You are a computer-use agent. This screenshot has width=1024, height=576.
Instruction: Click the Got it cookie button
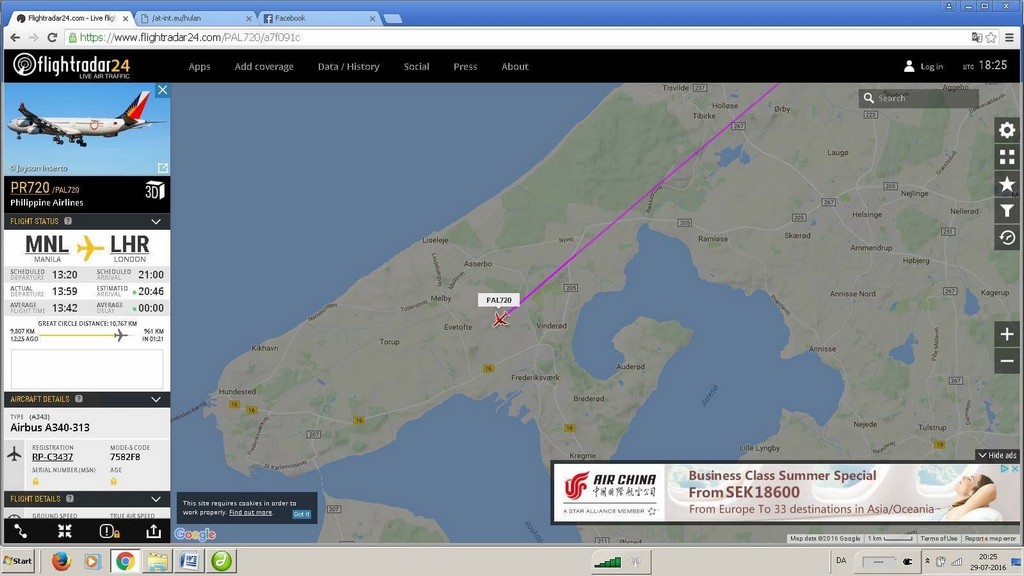pyautogui.click(x=301, y=514)
